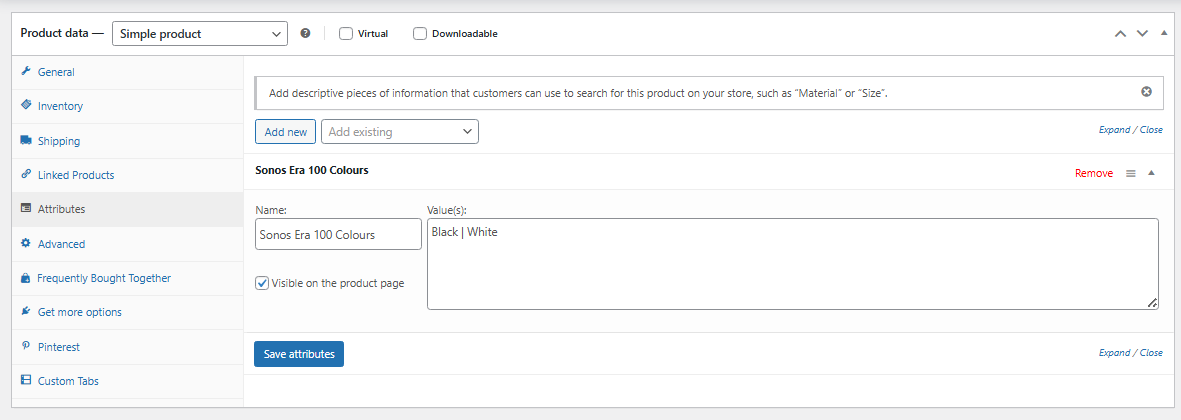Move Product data panel down
The image size is (1181, 420).
click(x=1142, y=34)
